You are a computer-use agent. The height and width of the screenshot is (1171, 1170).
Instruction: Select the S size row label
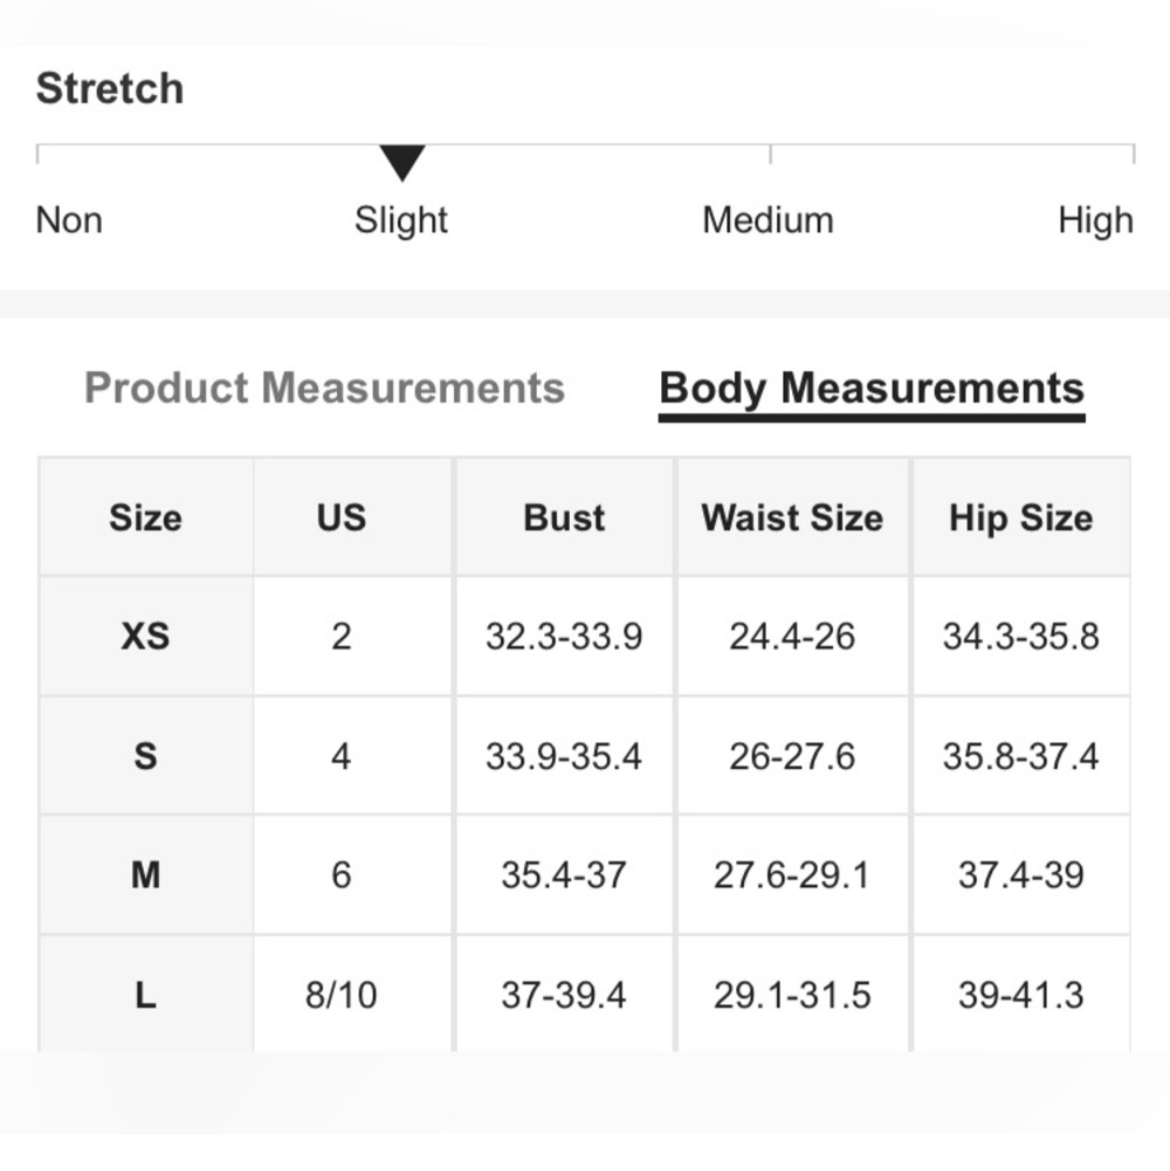pos(146,756)
